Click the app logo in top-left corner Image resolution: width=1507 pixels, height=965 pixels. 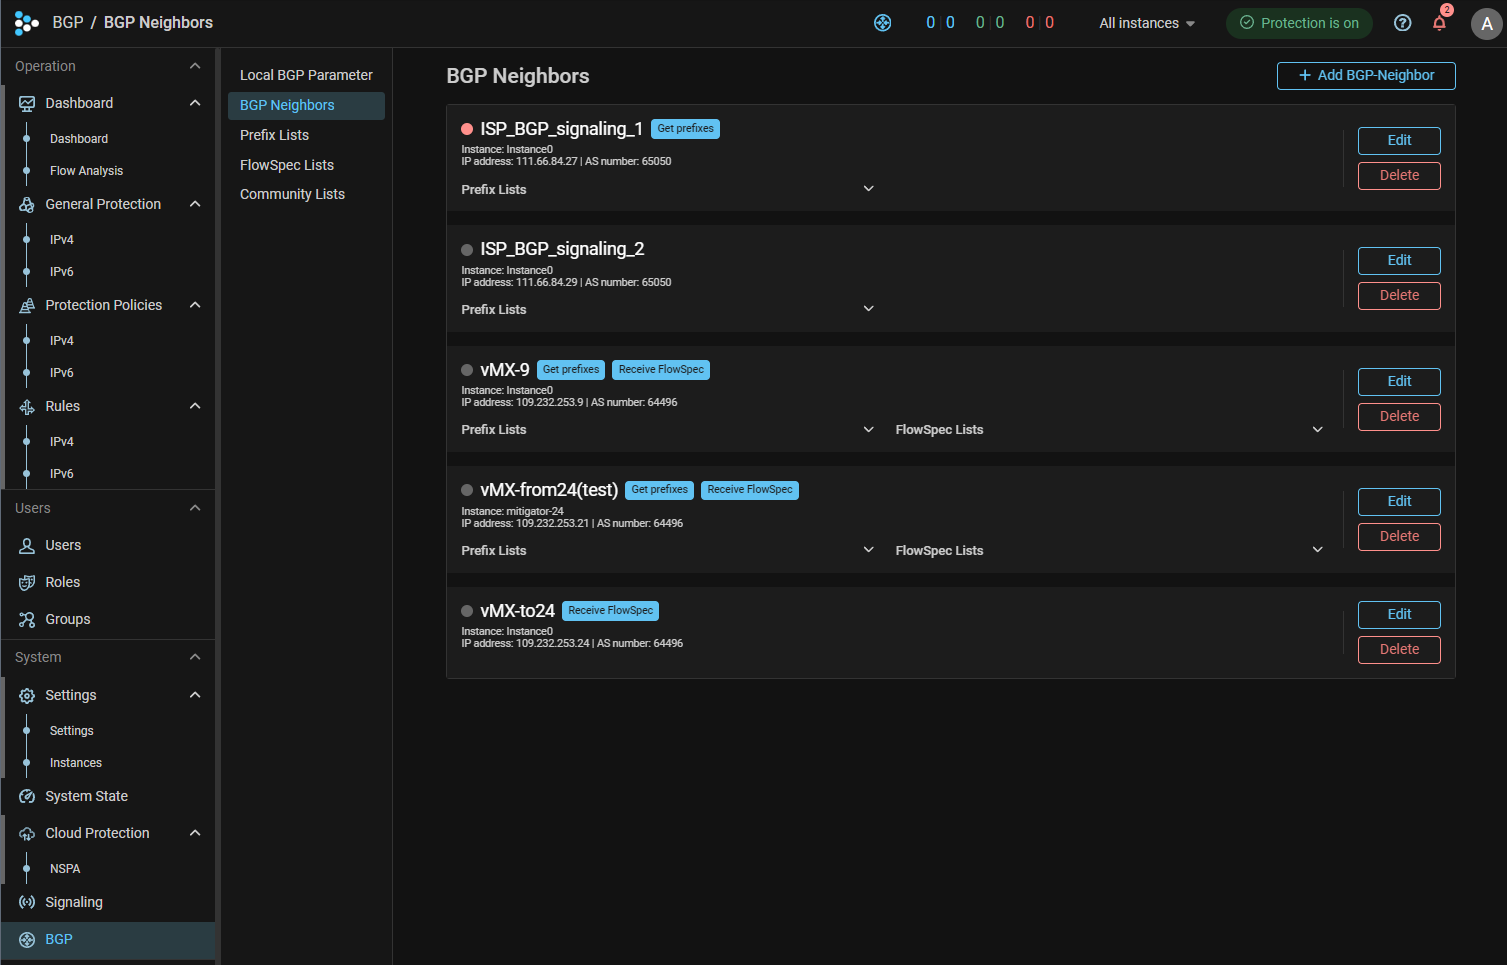(x=26, y=23)
